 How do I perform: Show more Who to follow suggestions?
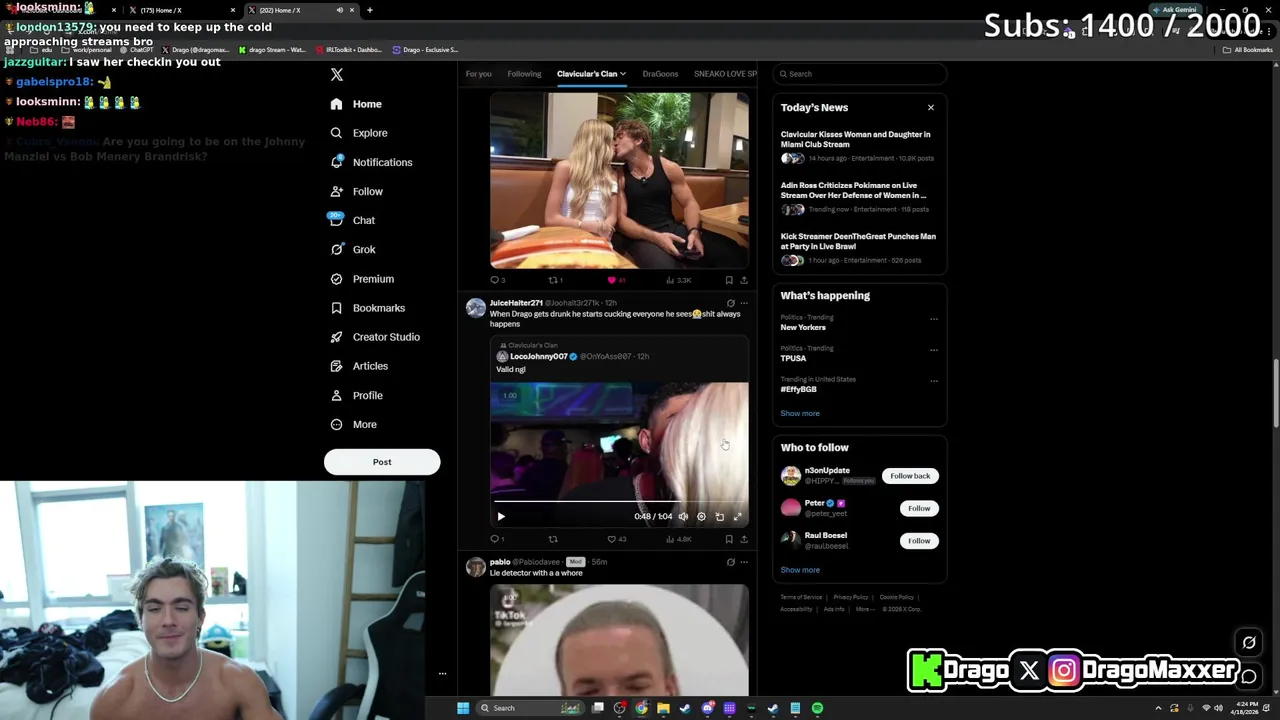point(800,570)
